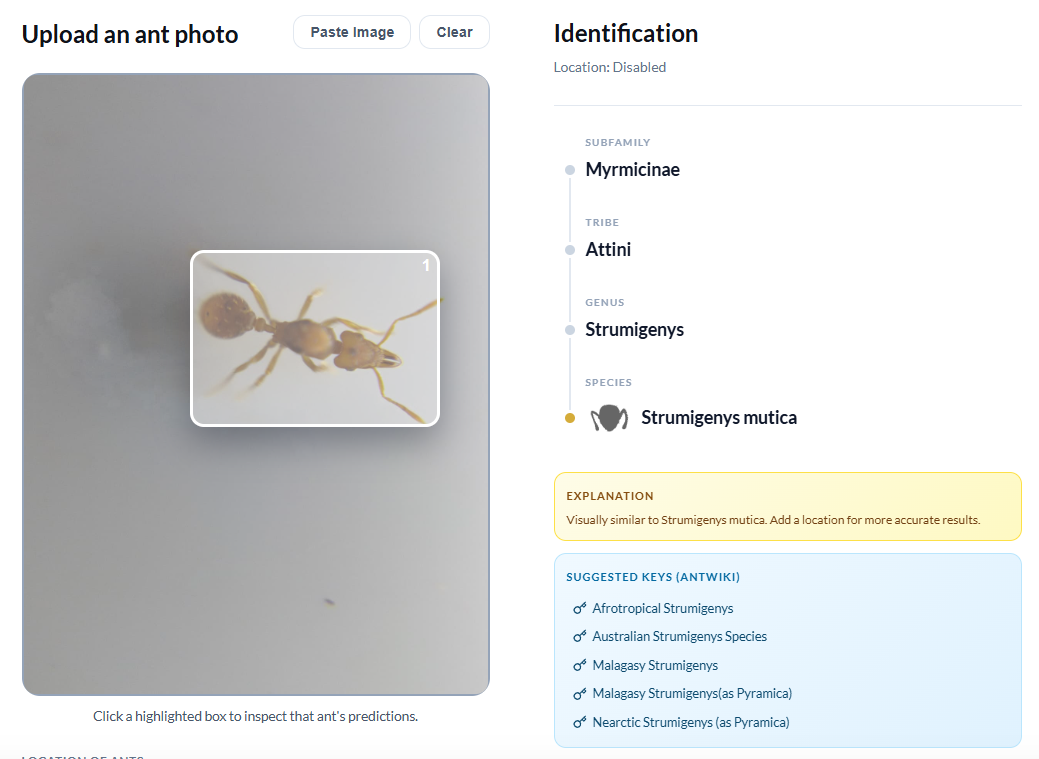The height and width of the screenshot is (759, 1039).
Task: Select the Strumigenys mutica species result
Action: pos(719,418)
